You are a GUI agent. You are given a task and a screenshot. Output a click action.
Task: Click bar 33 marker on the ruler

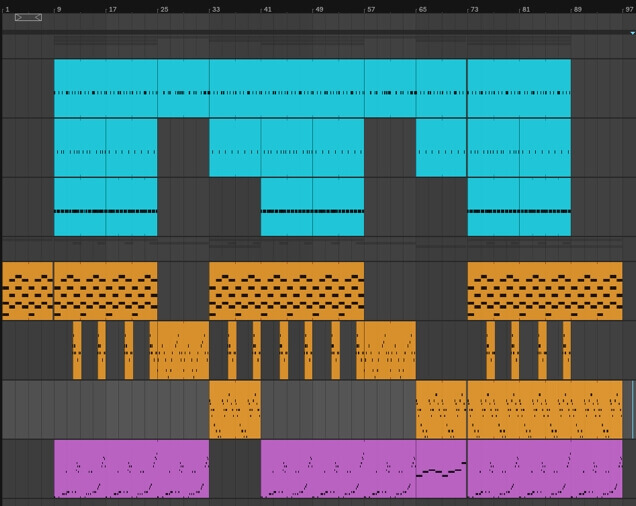click(216, 9)
